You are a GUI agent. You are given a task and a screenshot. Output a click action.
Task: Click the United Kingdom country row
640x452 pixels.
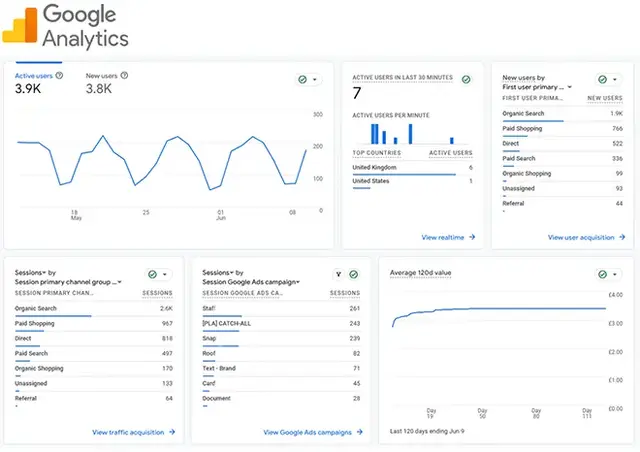pyautogui.click(x=413, y=169)
